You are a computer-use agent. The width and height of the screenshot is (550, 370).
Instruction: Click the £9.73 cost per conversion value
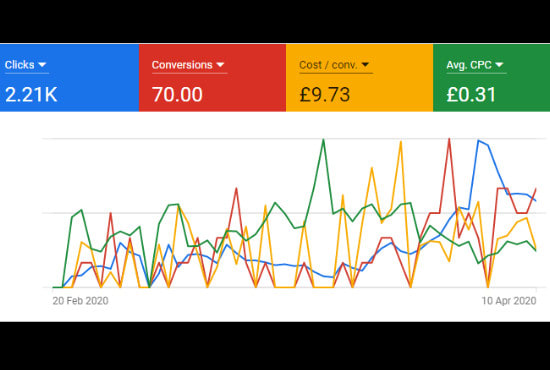pyautogui.click(x=324, y=95)
